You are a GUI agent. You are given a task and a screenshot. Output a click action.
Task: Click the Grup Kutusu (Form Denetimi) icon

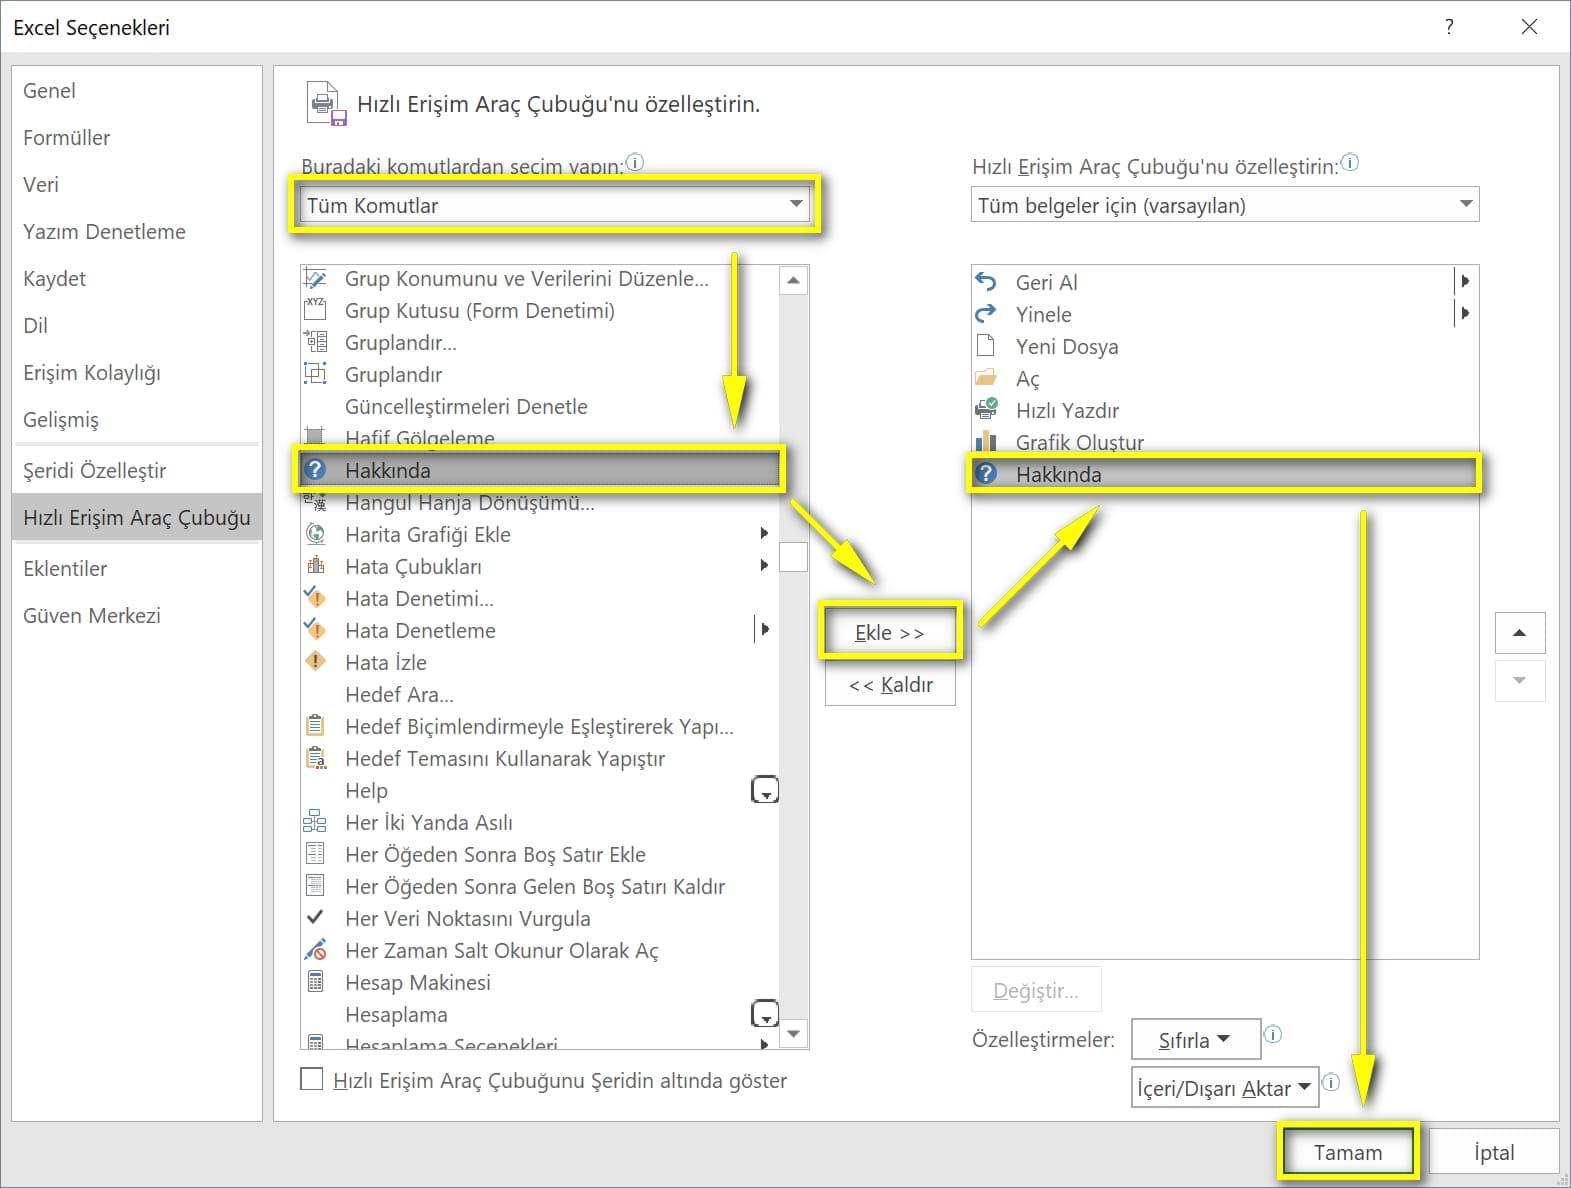pyautogui.click(x=315, y=310)
